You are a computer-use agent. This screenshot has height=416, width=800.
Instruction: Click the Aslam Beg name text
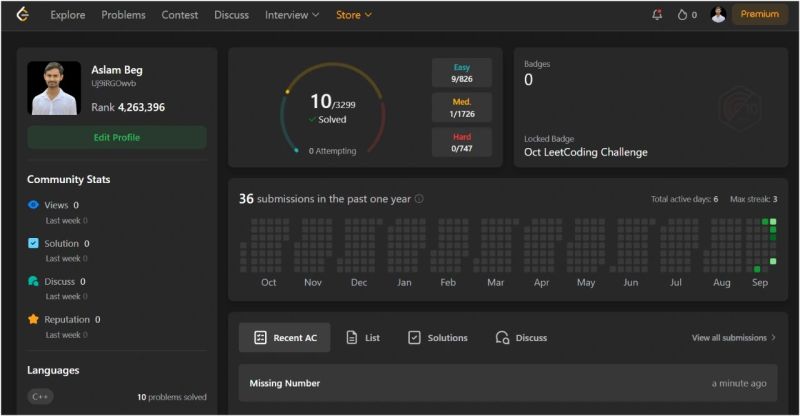click(117, 70)
